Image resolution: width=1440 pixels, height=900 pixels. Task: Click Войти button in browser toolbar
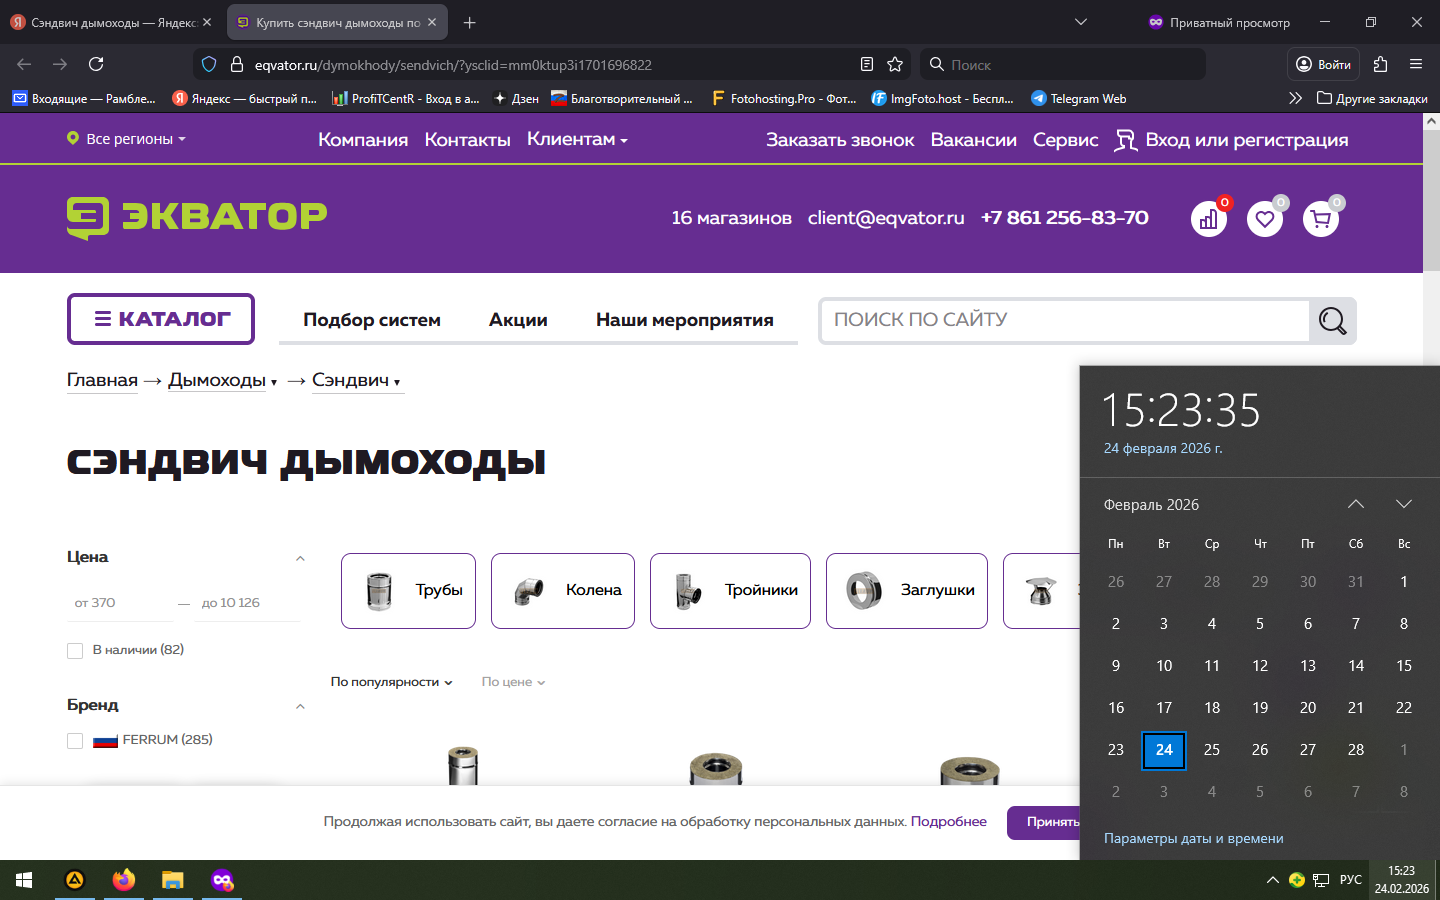tap(1323, 64)
